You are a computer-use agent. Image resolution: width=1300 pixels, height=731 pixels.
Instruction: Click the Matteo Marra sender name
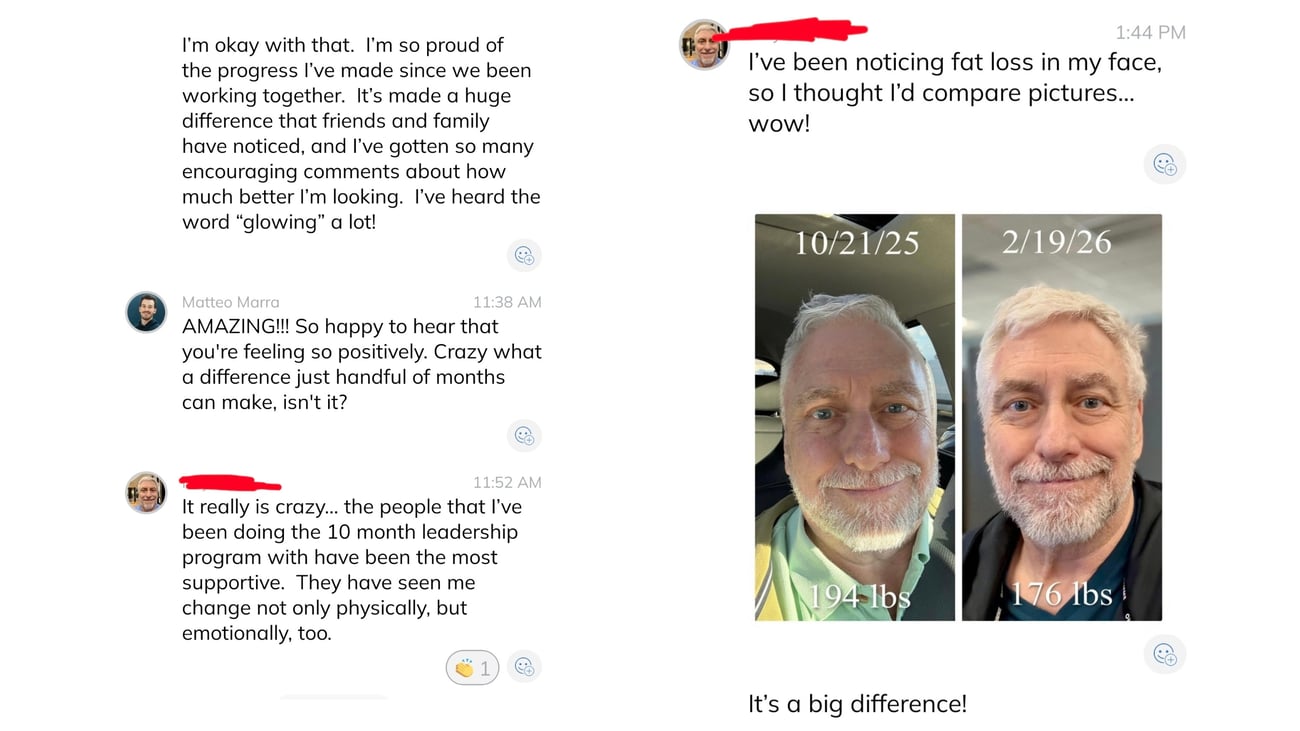coord(230,302)
